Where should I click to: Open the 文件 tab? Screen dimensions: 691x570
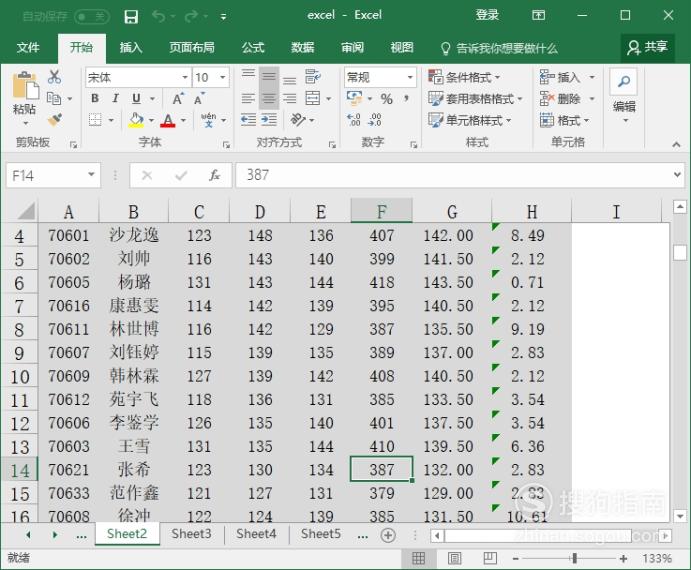pos(28,47)
